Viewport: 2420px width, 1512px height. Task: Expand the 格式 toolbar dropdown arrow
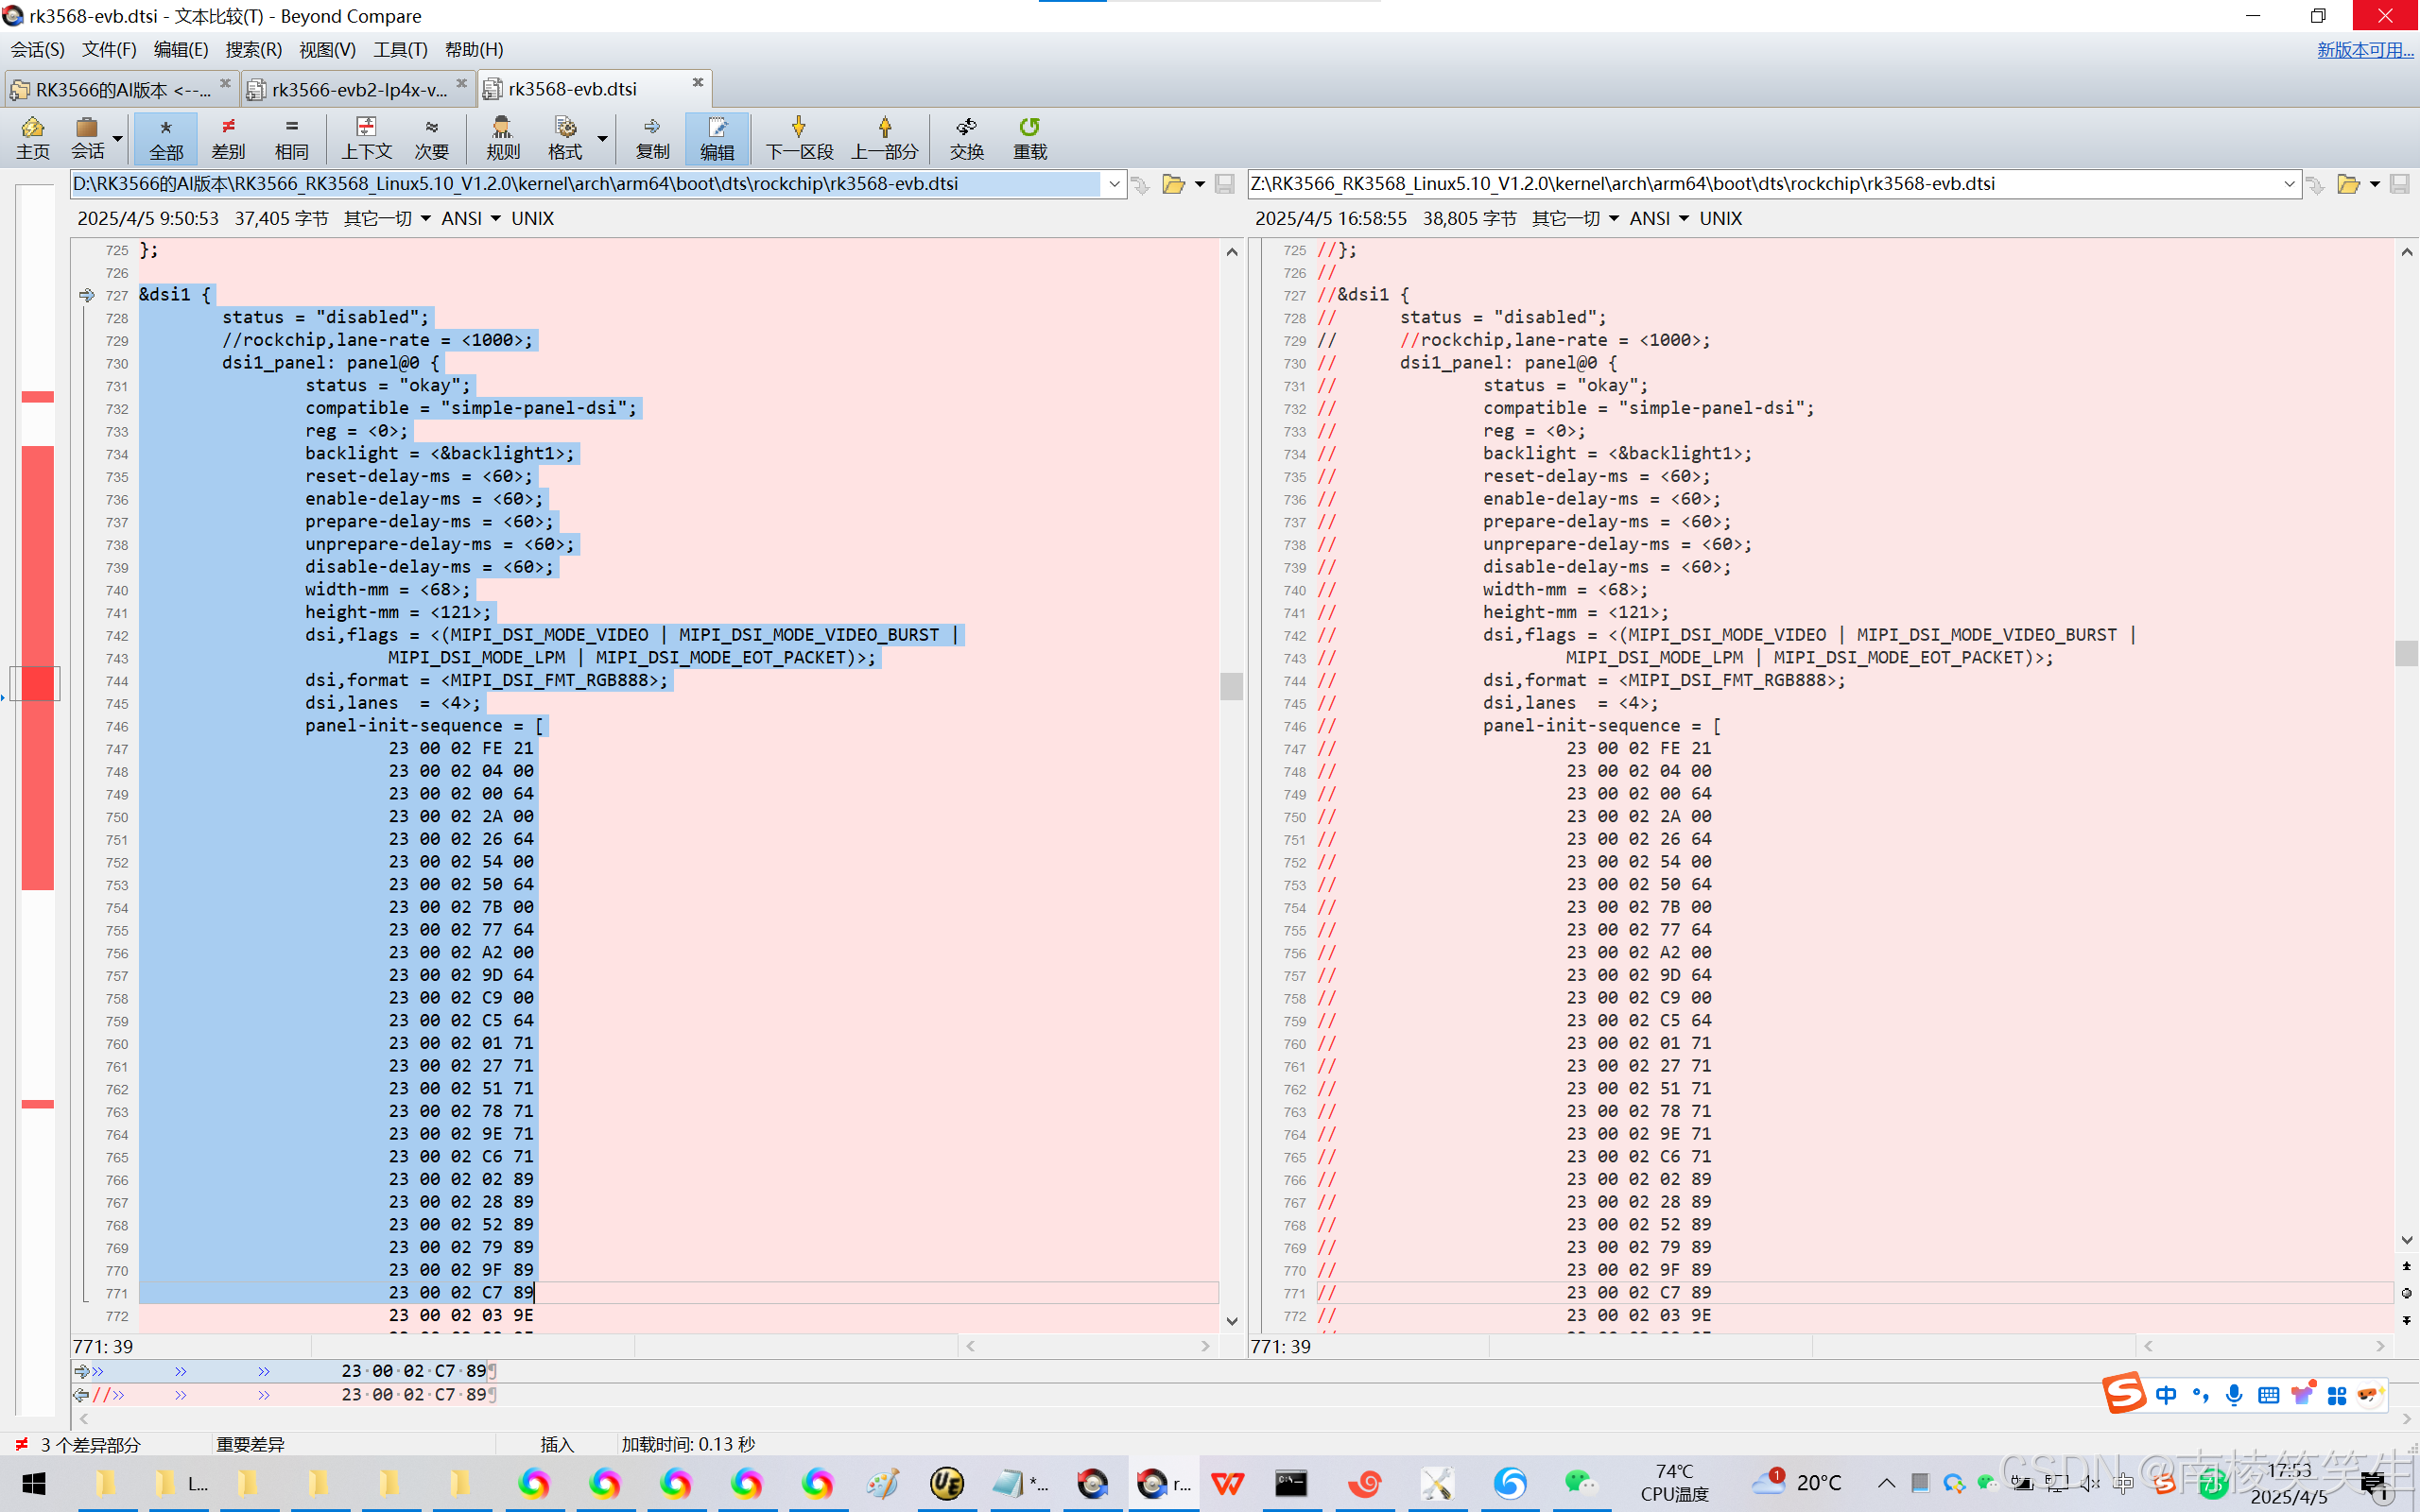point(603,138)
